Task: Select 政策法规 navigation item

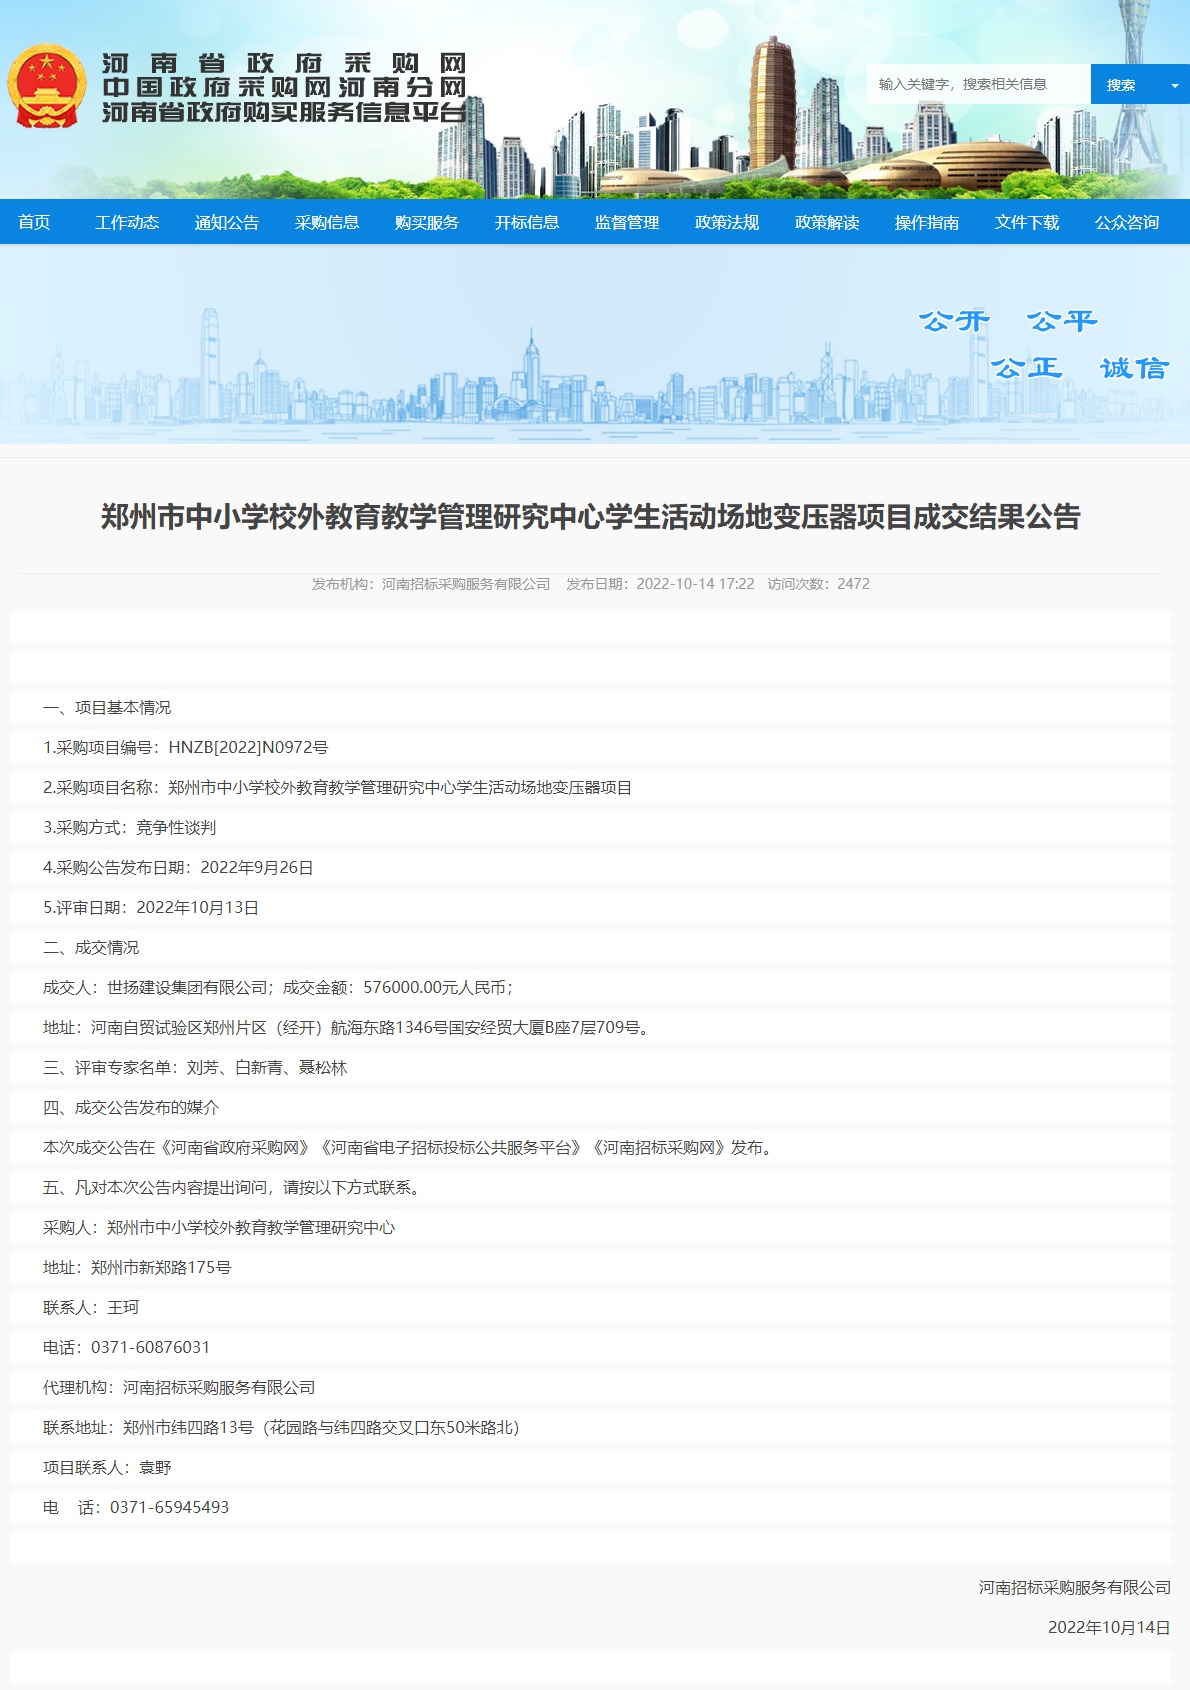Action: 727,222
